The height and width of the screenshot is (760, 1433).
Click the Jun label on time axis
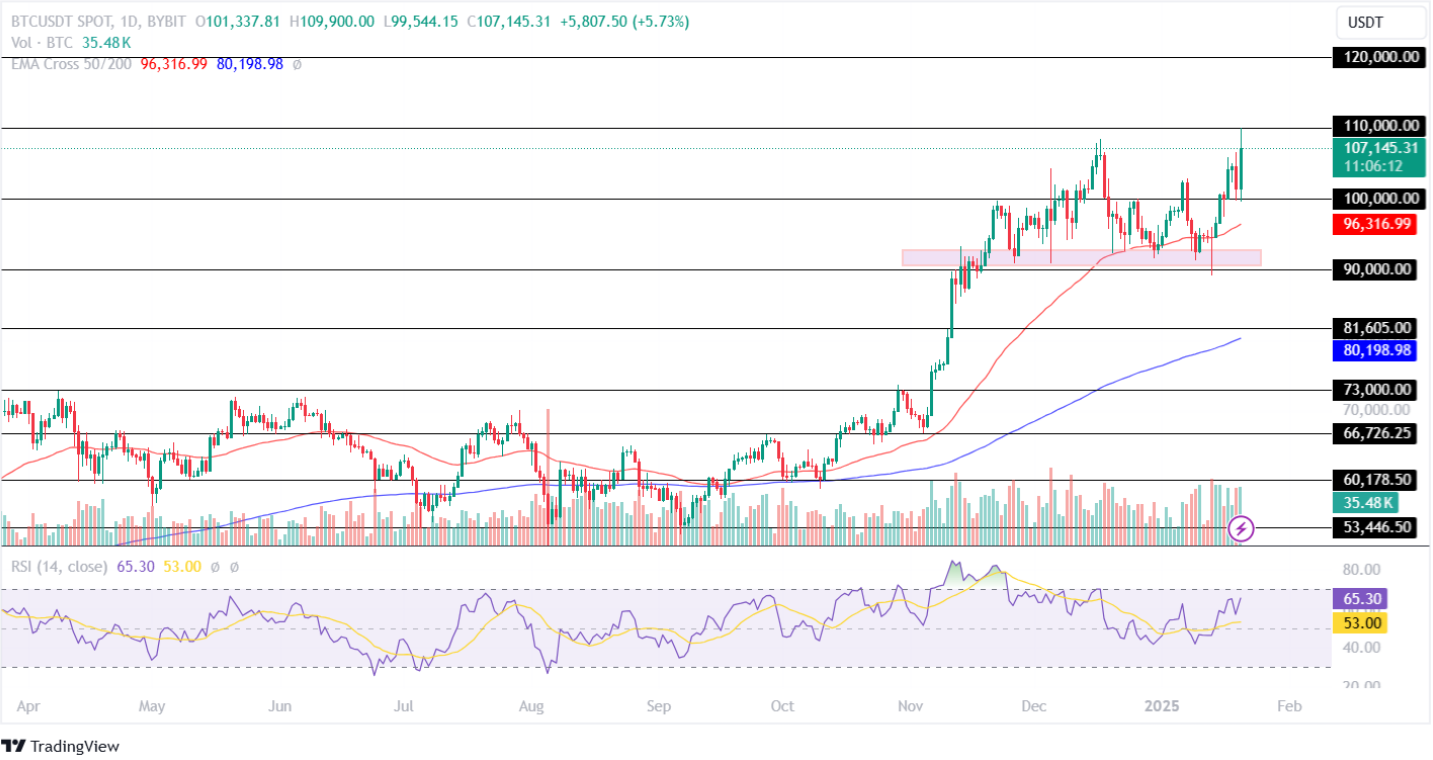280,706
